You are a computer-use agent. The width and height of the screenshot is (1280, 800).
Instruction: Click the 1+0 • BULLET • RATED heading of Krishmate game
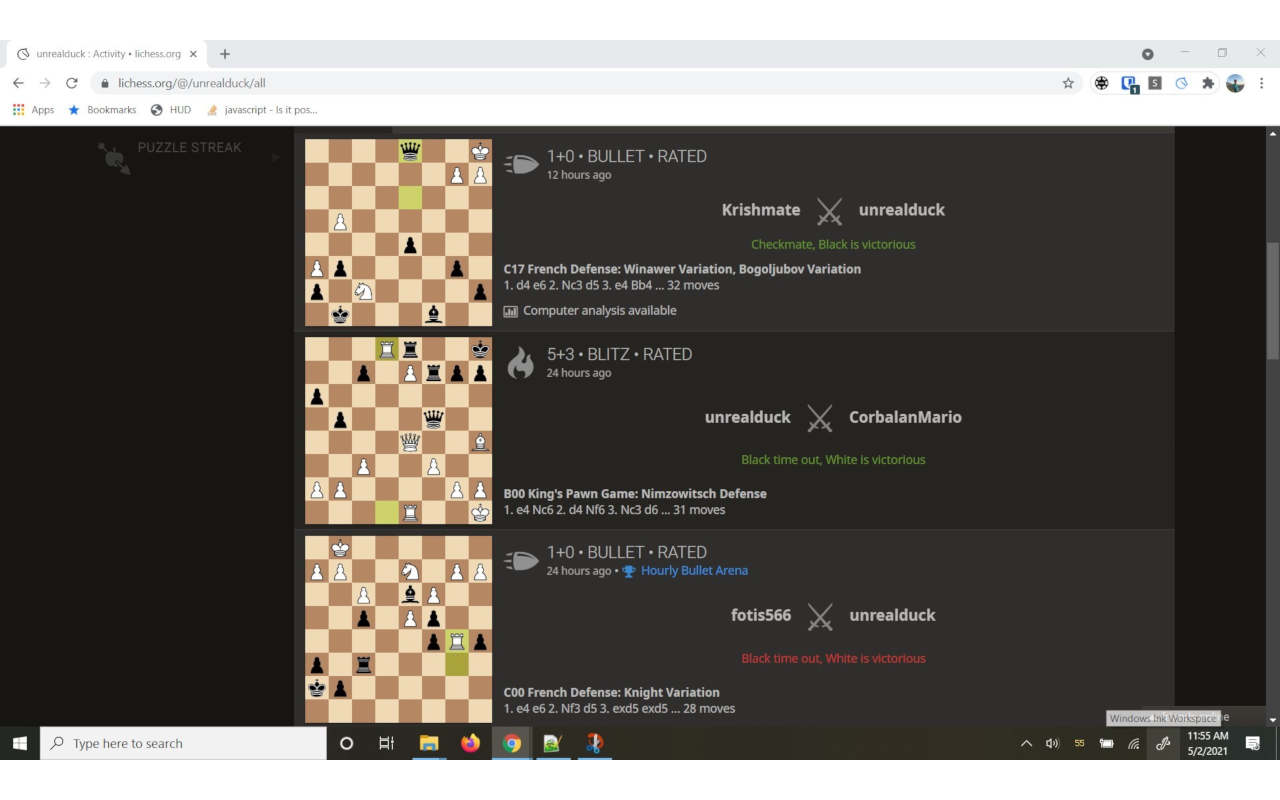tap(627, 156)
